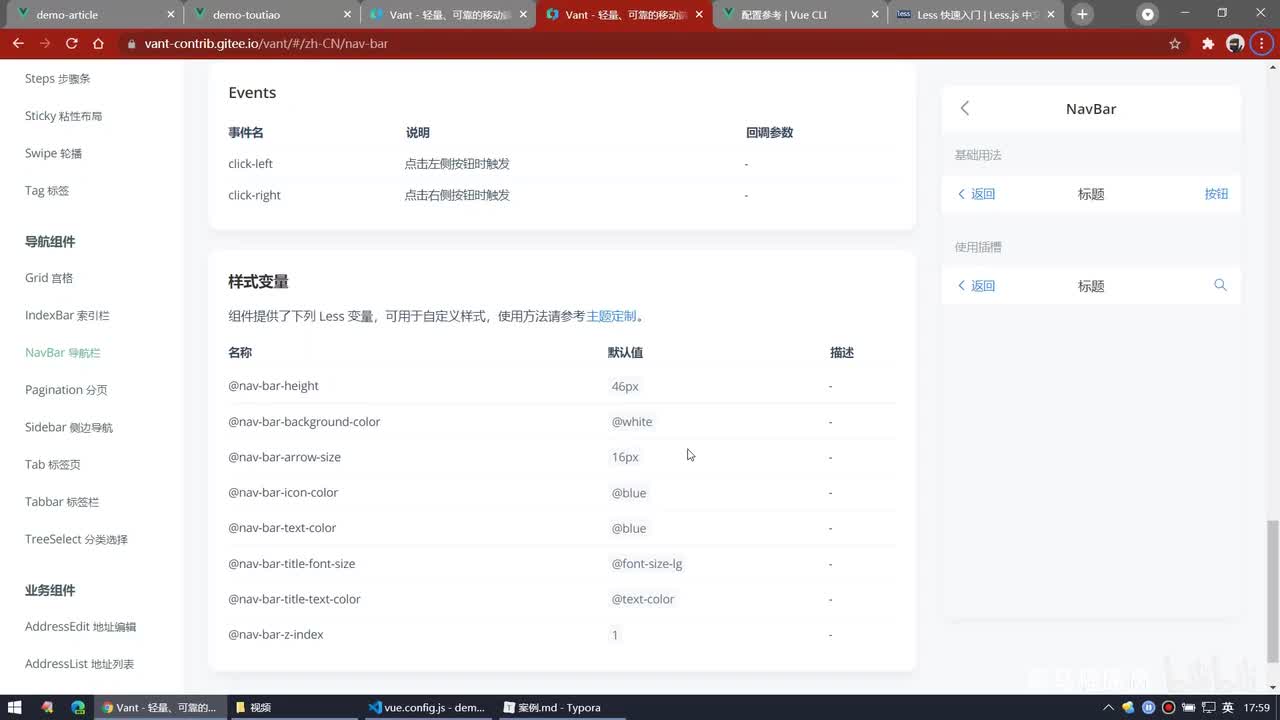Open Tag 标签 sidebar item

coord(47,190)
